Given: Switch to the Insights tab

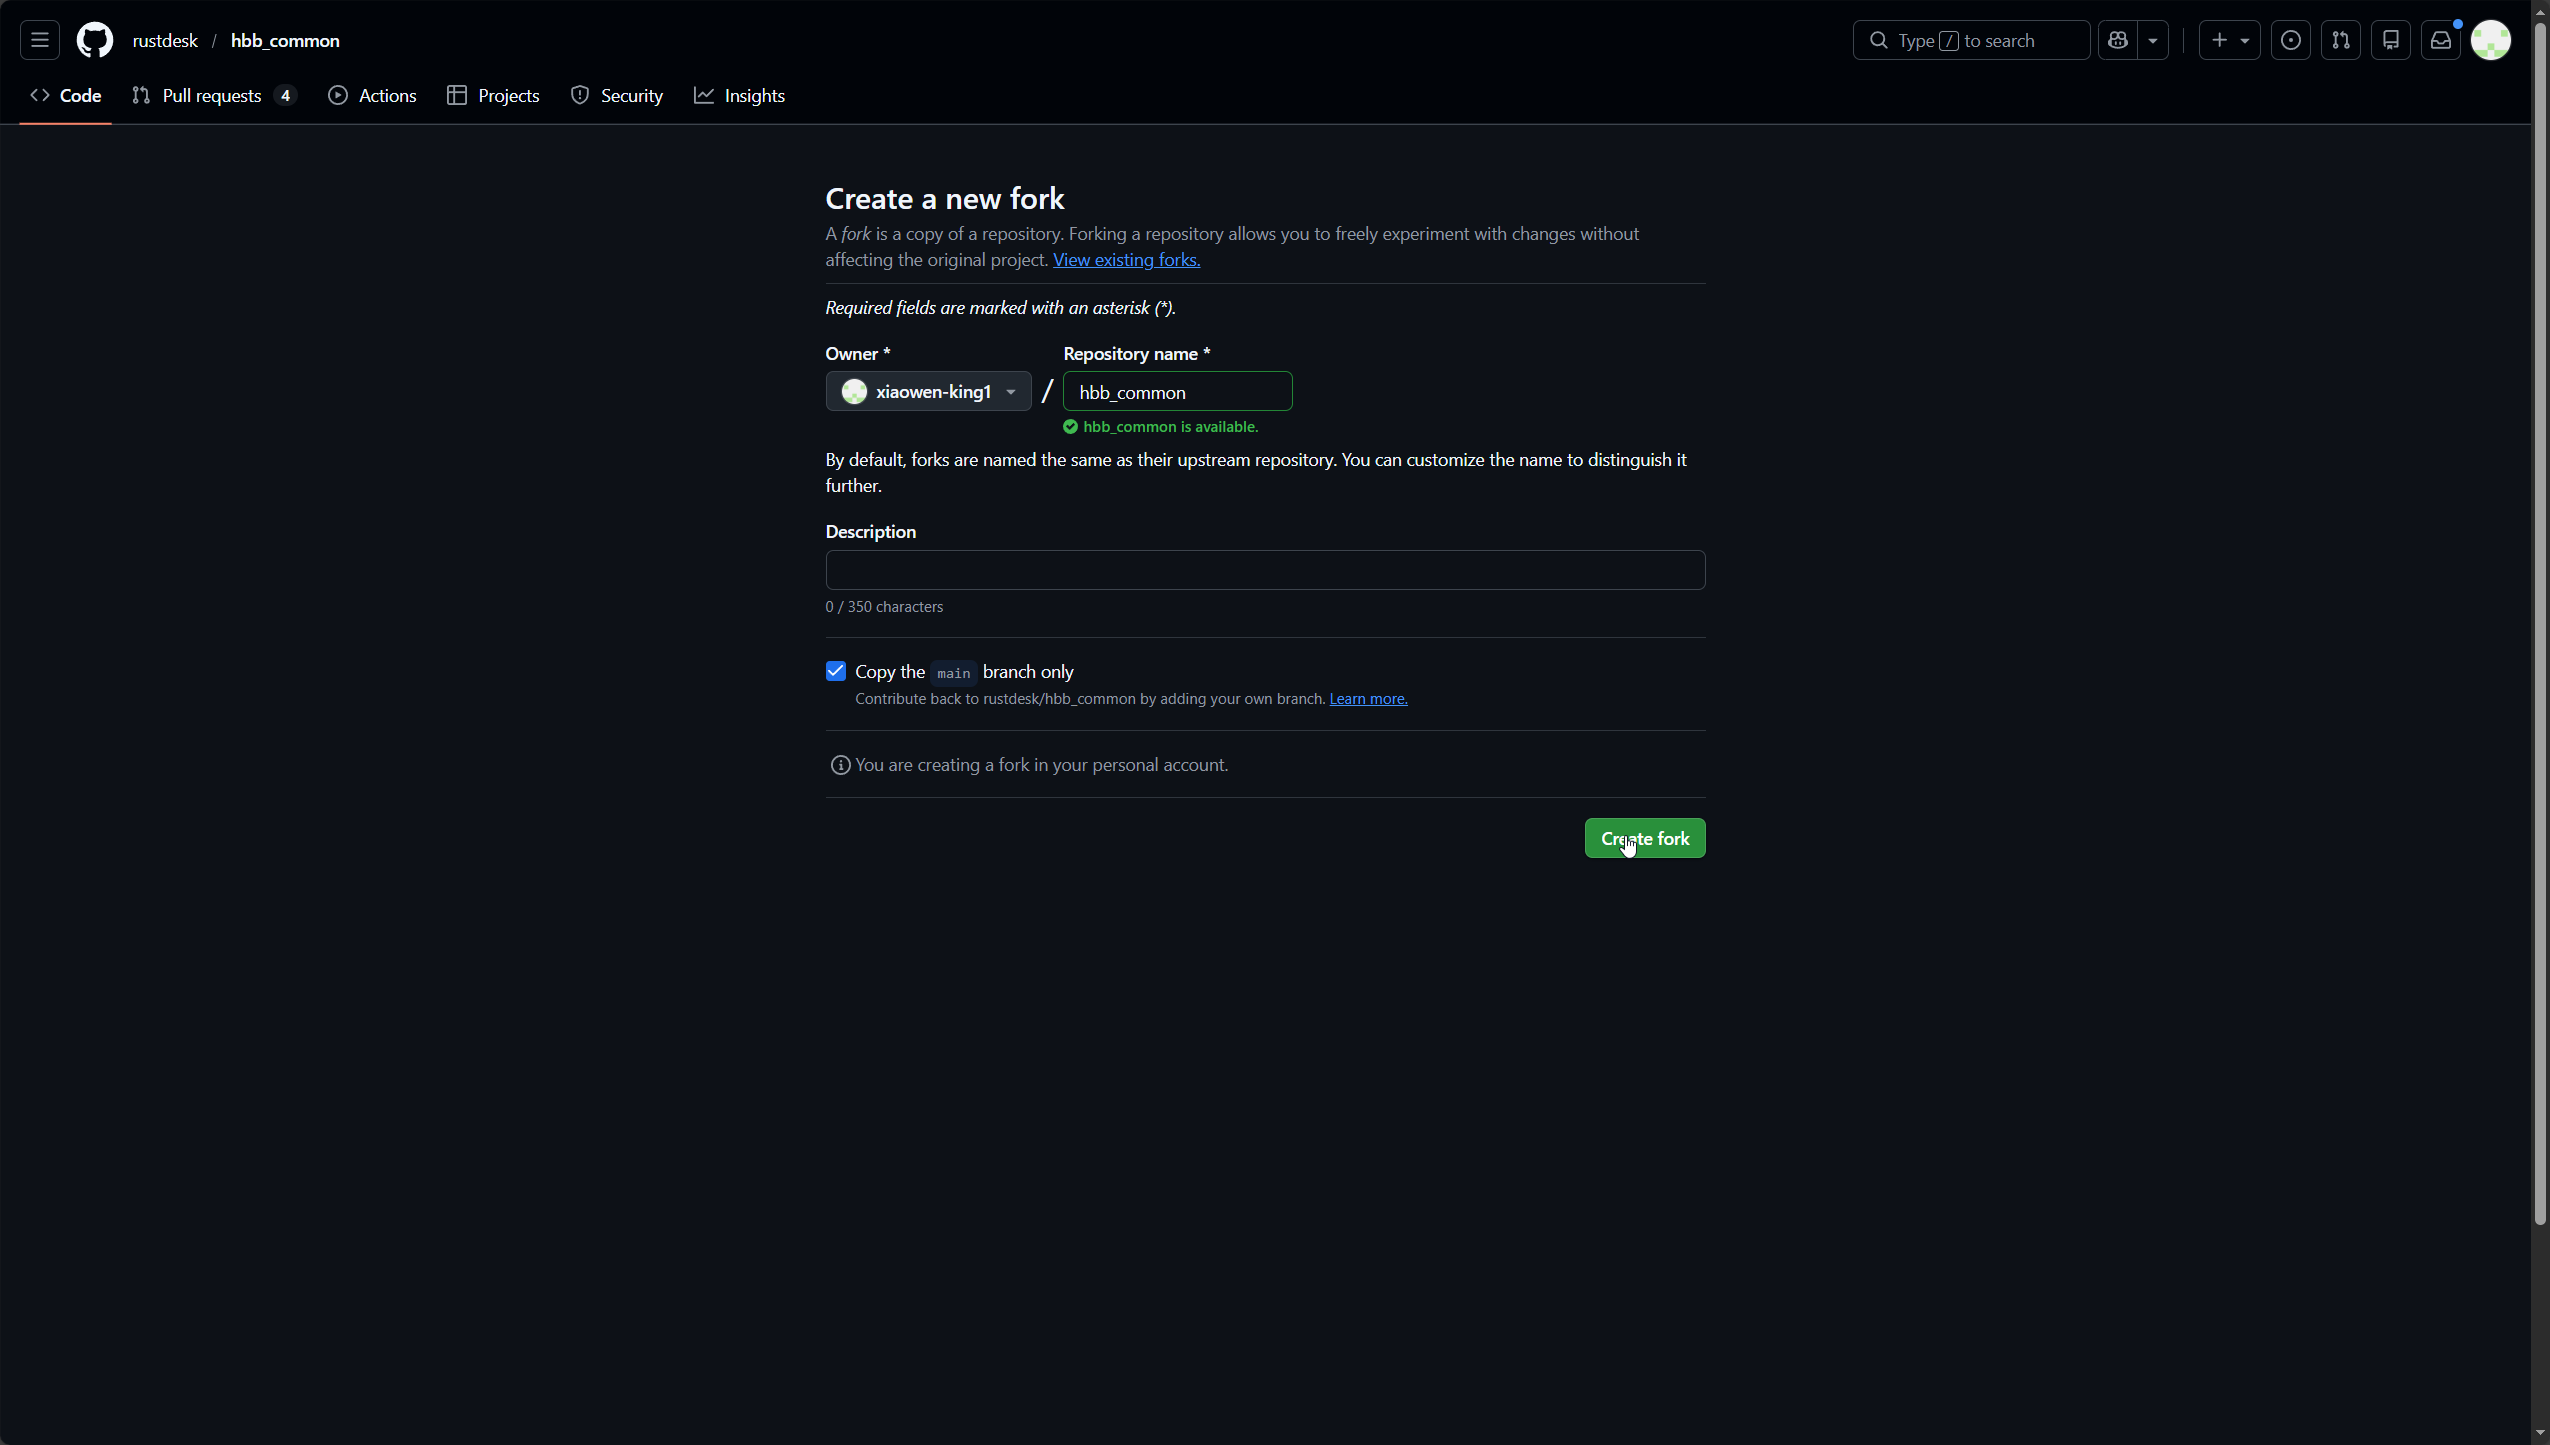Looking at the screenshot, I should coord(740,96).
